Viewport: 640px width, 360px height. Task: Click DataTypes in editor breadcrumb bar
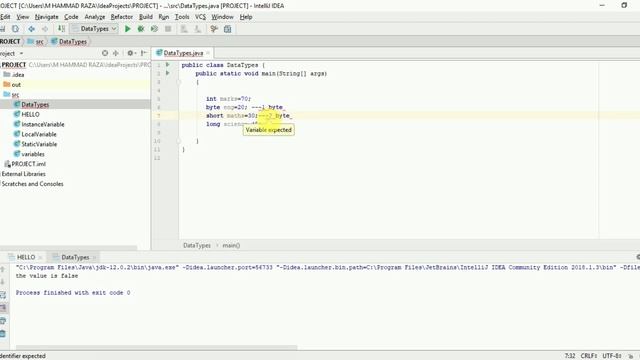pyautogui.click(x=197, y=245)
